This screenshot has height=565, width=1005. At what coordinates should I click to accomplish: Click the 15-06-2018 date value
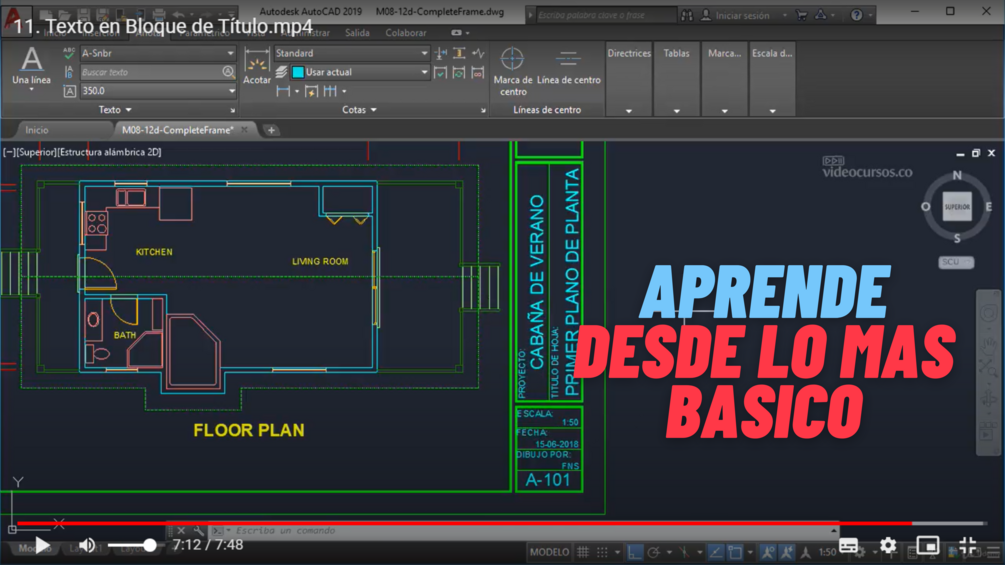click(x=556, y=444)
